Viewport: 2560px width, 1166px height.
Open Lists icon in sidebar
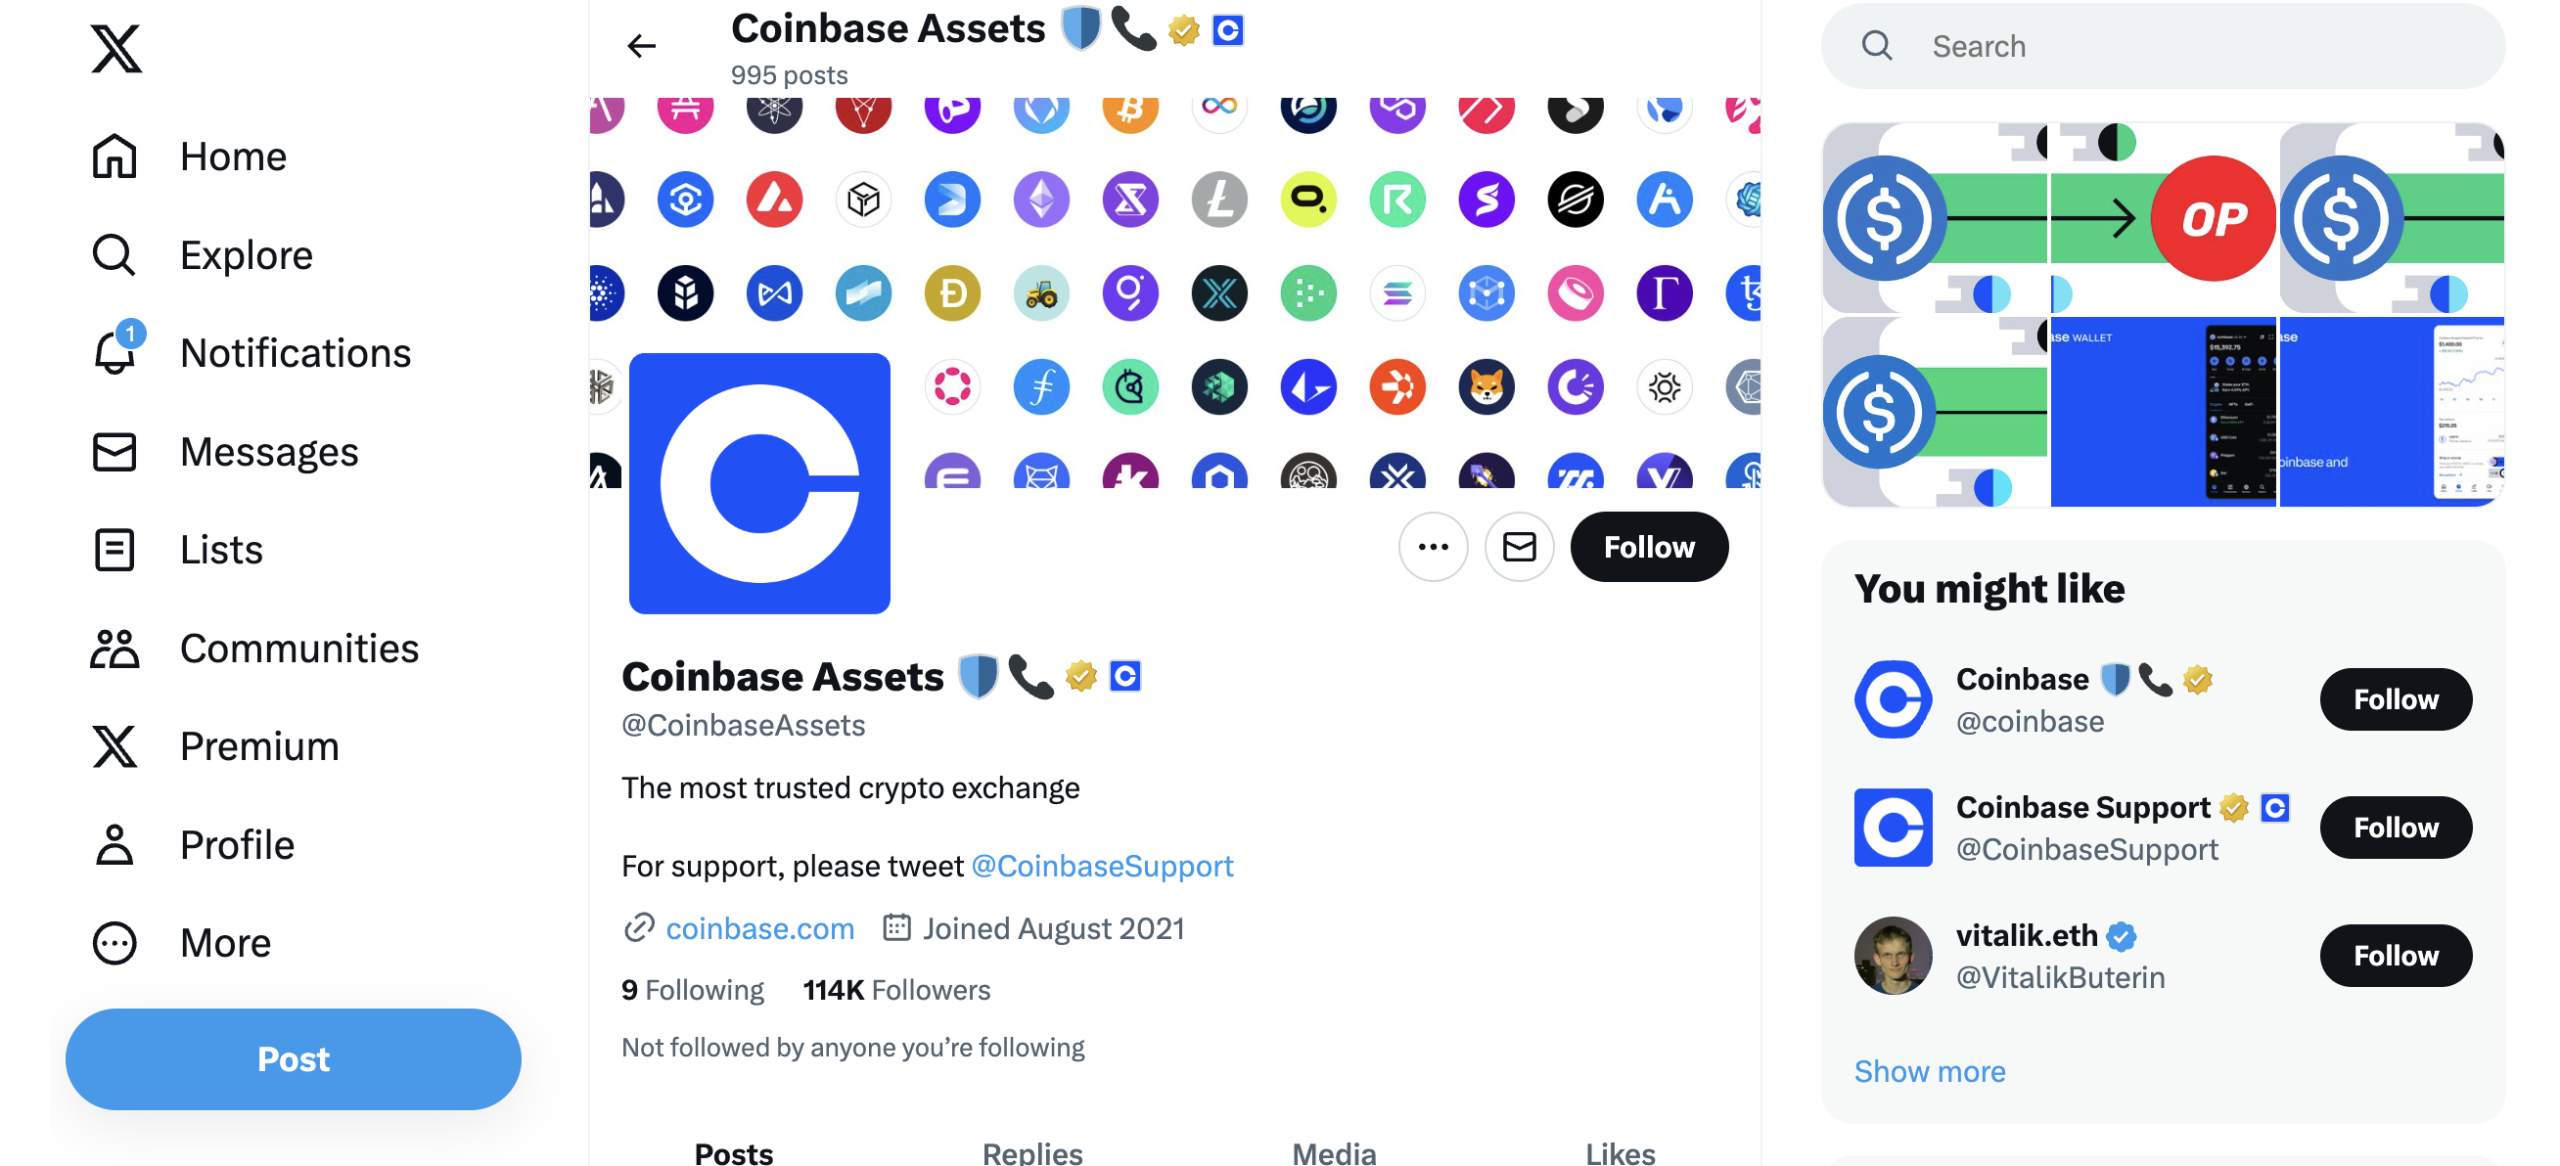[114, 550]
